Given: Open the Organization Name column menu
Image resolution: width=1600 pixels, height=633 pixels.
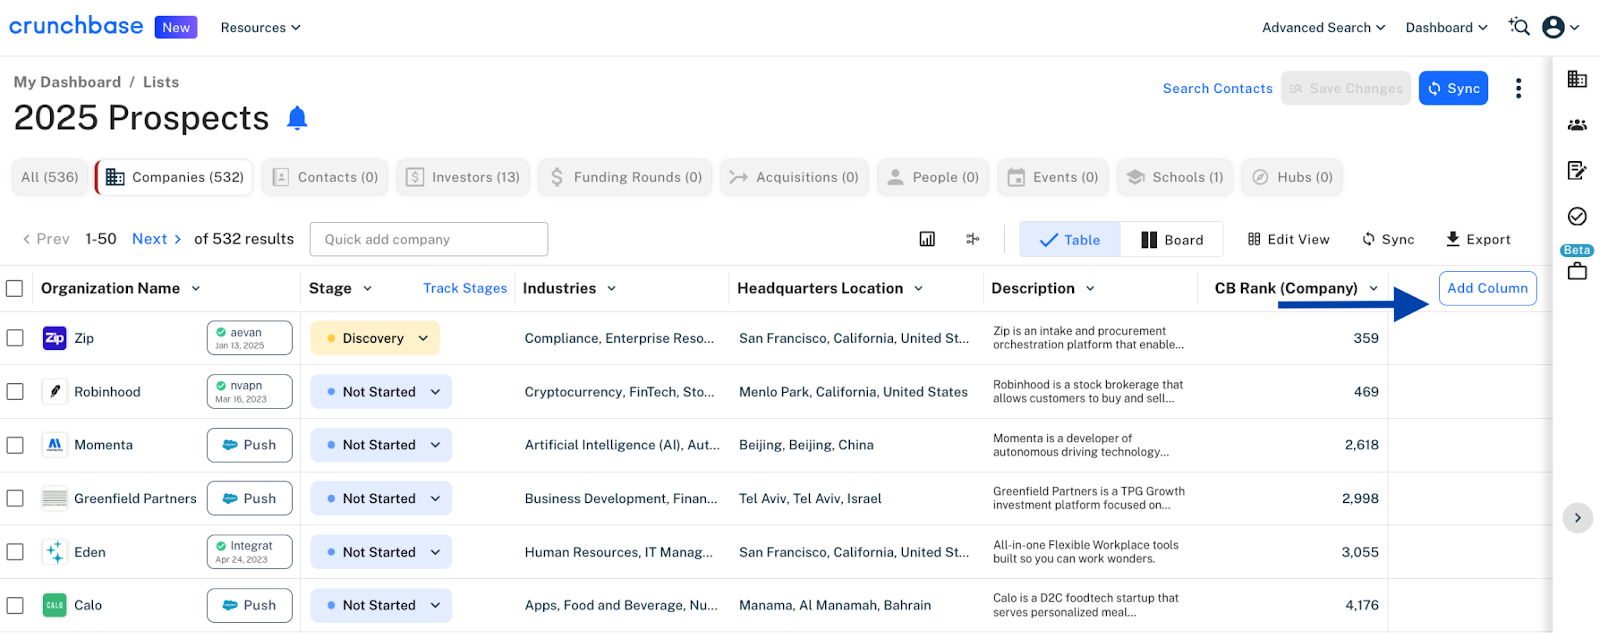Looking at the screenshot, I should [196, 288].
